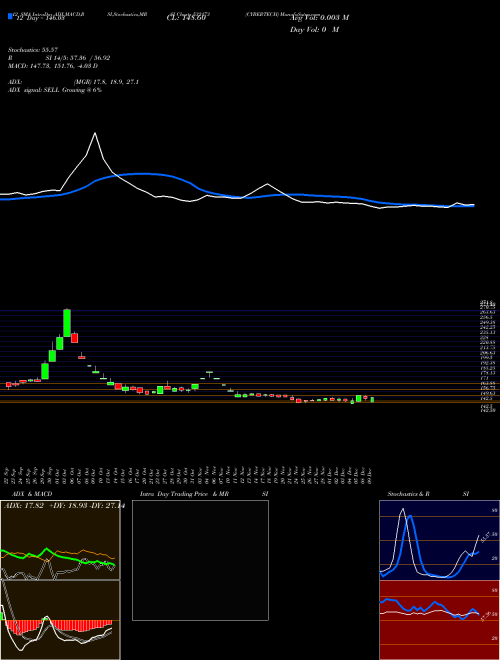Click the 'Avg Vol: 0.003 M' label
Screen dimensions: 500x660
[x=319, y=18]
